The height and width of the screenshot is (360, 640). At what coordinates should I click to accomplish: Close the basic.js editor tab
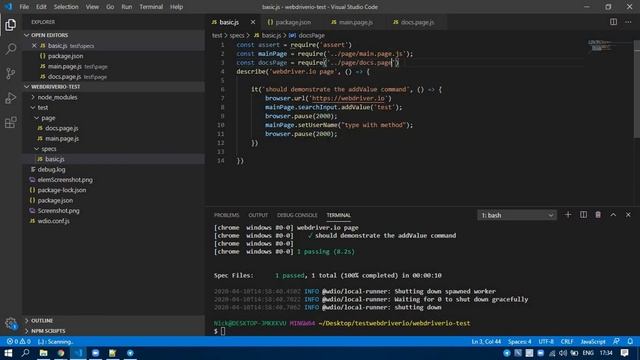click(x=253, y=22)
